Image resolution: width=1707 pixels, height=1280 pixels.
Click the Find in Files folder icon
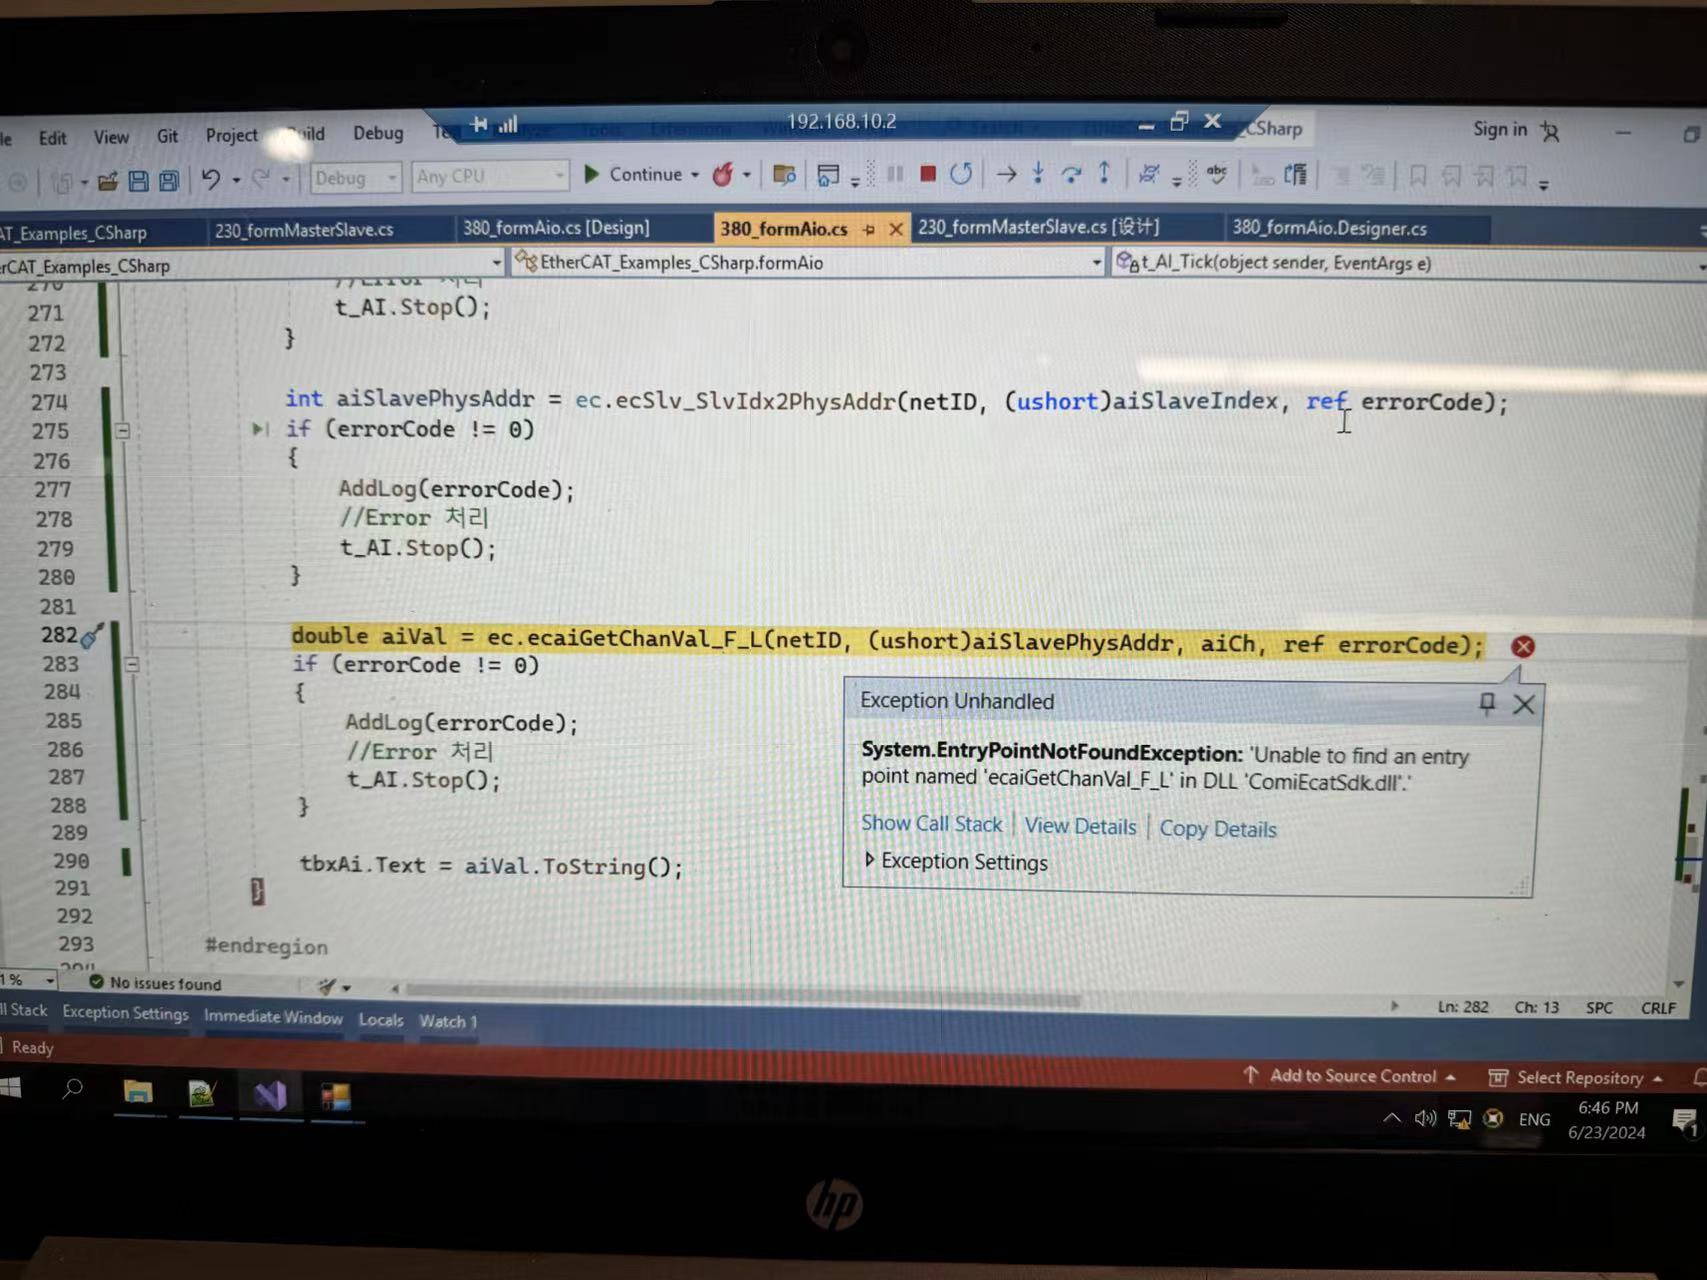coord(784,175)
